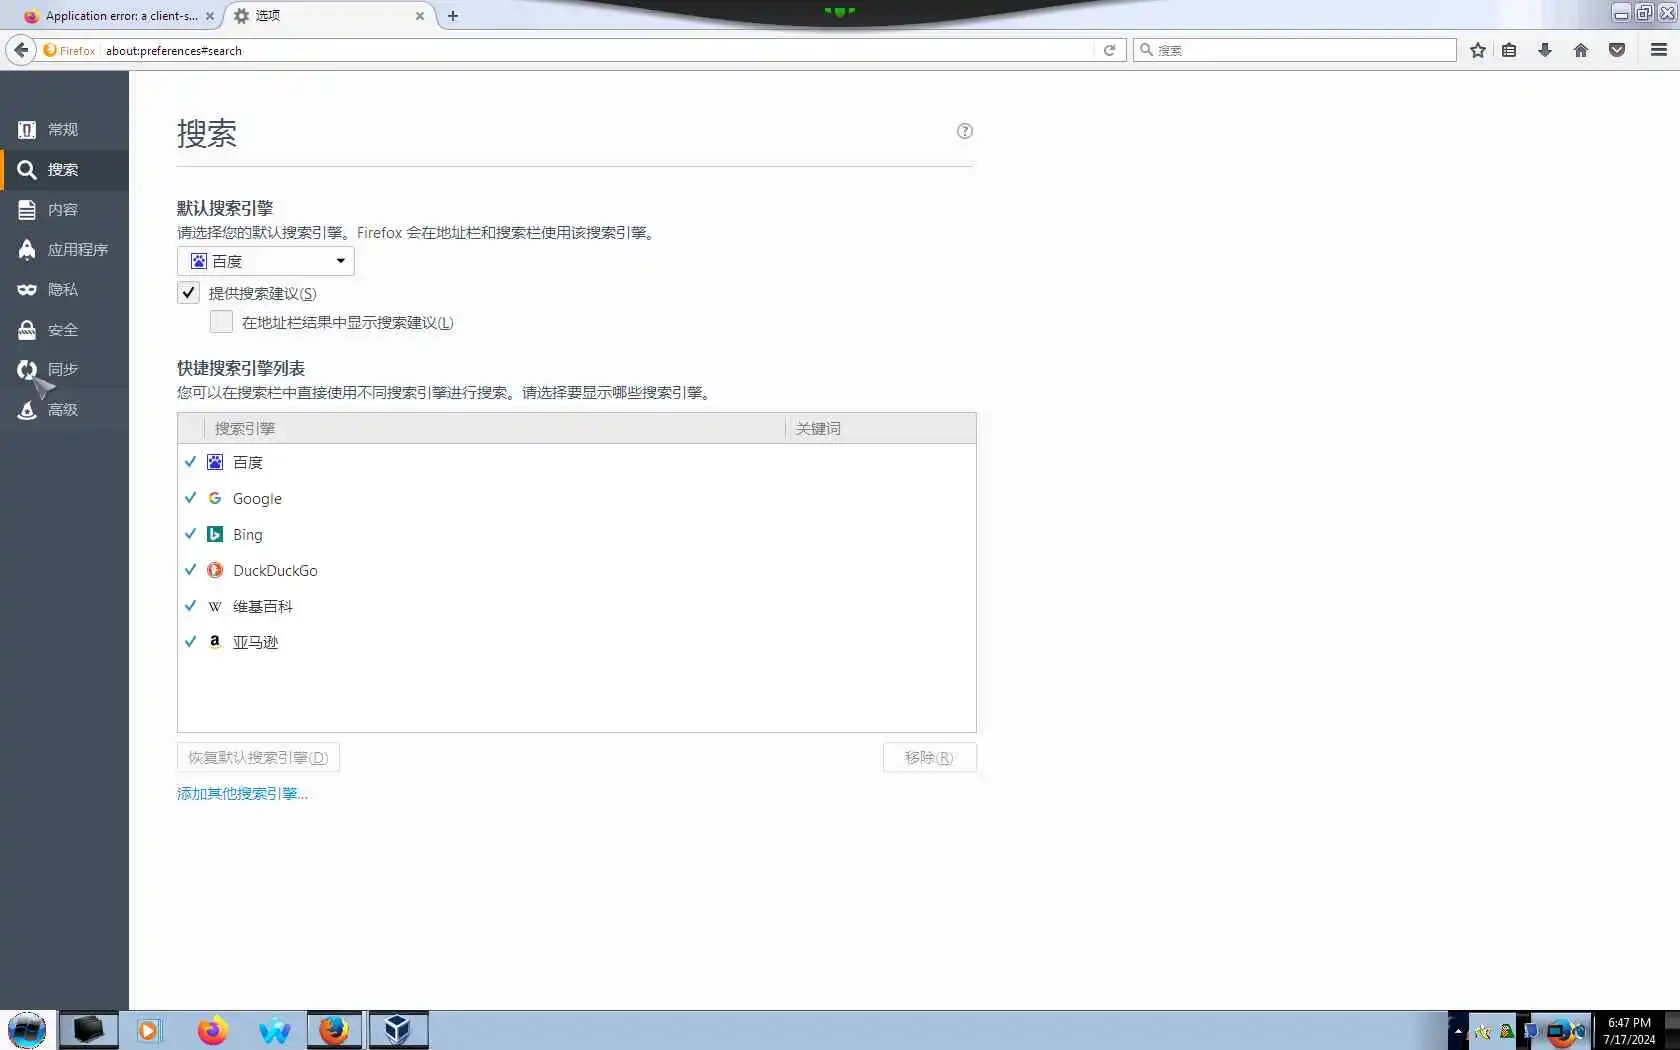Bookmark this page with the star icon
1680x1050 pixels.
[x=1478, y=50]
